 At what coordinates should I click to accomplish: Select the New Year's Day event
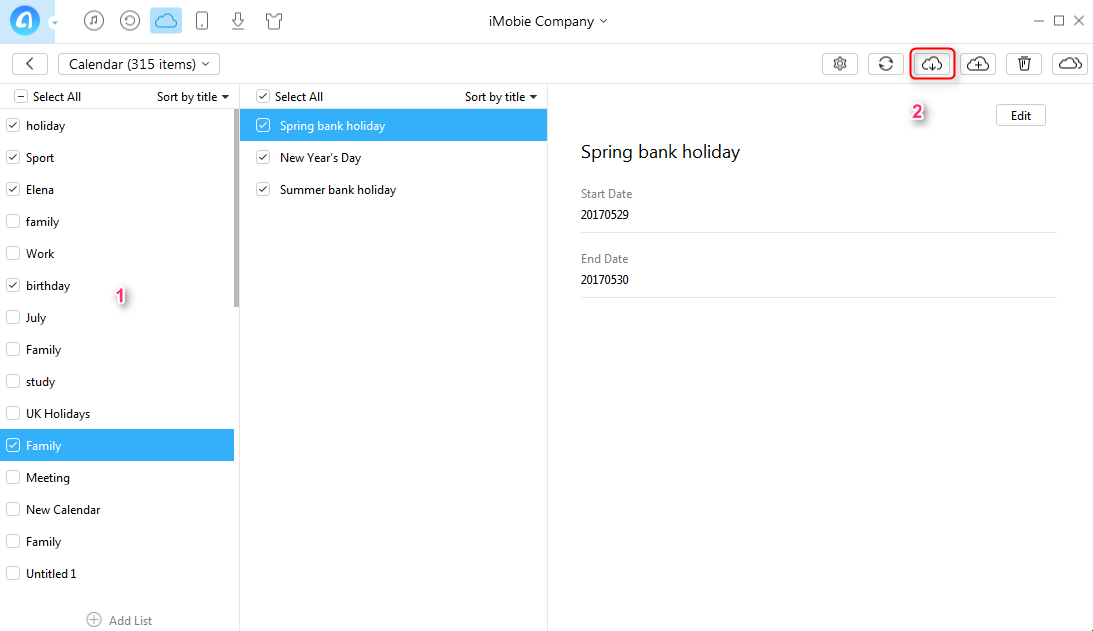[x=393, y=158]
